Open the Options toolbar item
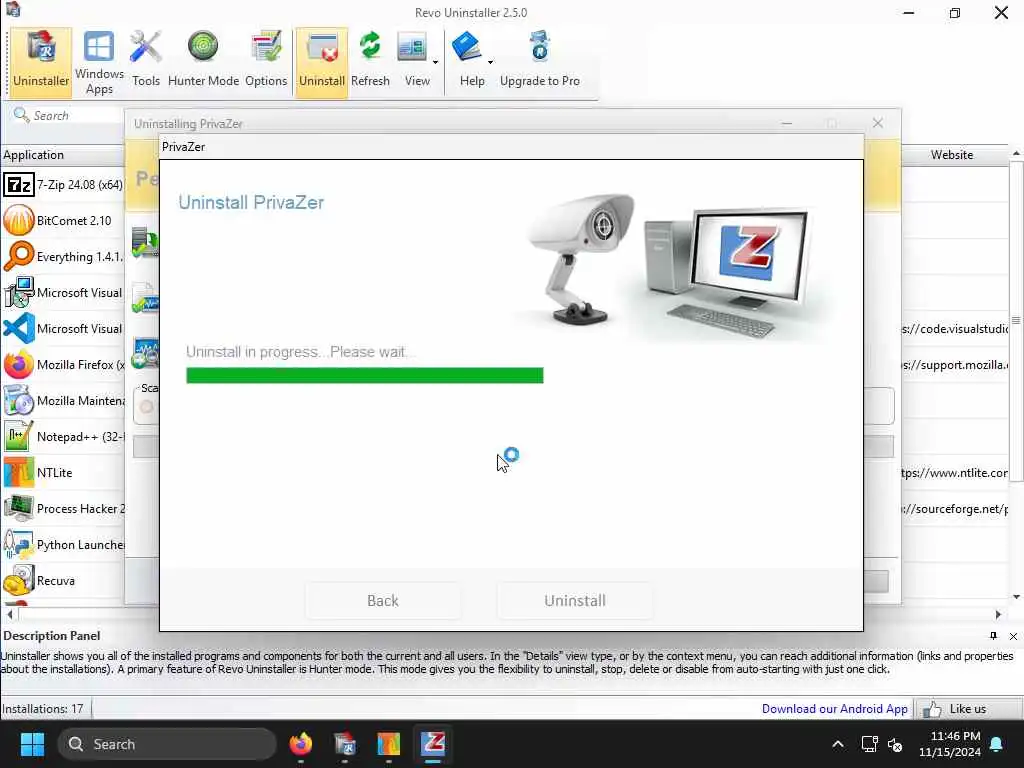This screenshot has width=1024, height=768. coord(266,60)
